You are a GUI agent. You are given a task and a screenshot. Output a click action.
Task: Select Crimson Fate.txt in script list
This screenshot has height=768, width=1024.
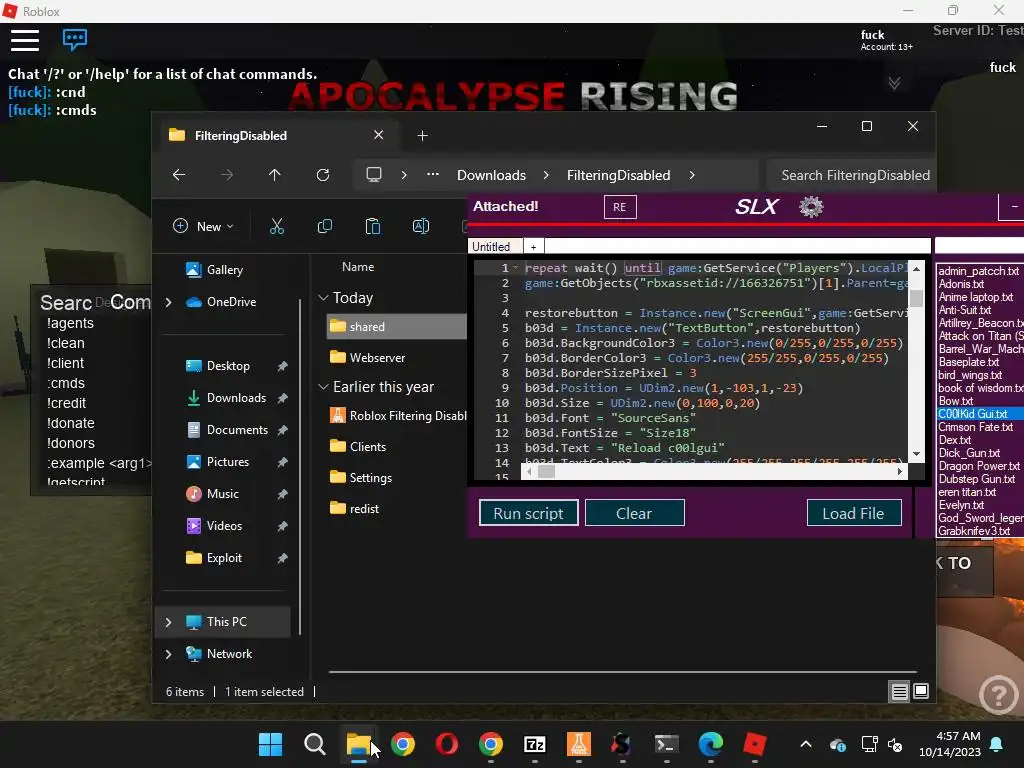976,427
